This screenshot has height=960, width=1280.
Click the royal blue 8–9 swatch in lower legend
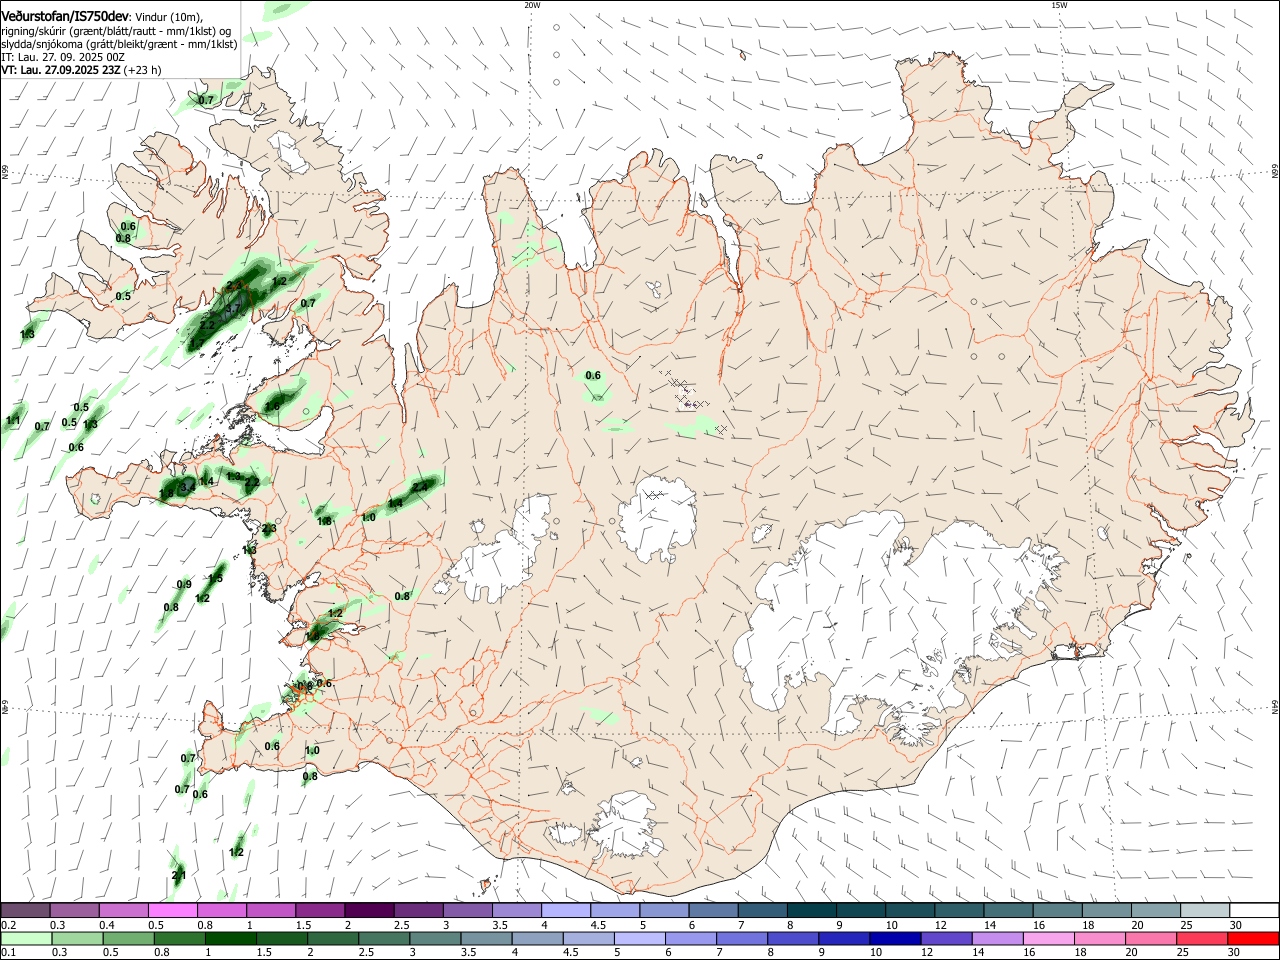795,938
